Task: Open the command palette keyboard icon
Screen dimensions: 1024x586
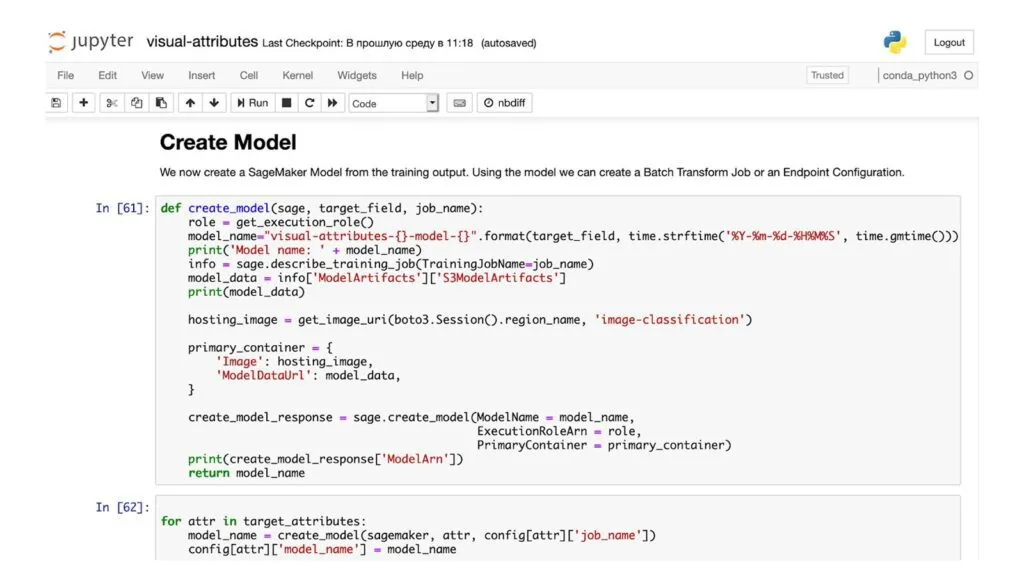Action: [459, 102]
